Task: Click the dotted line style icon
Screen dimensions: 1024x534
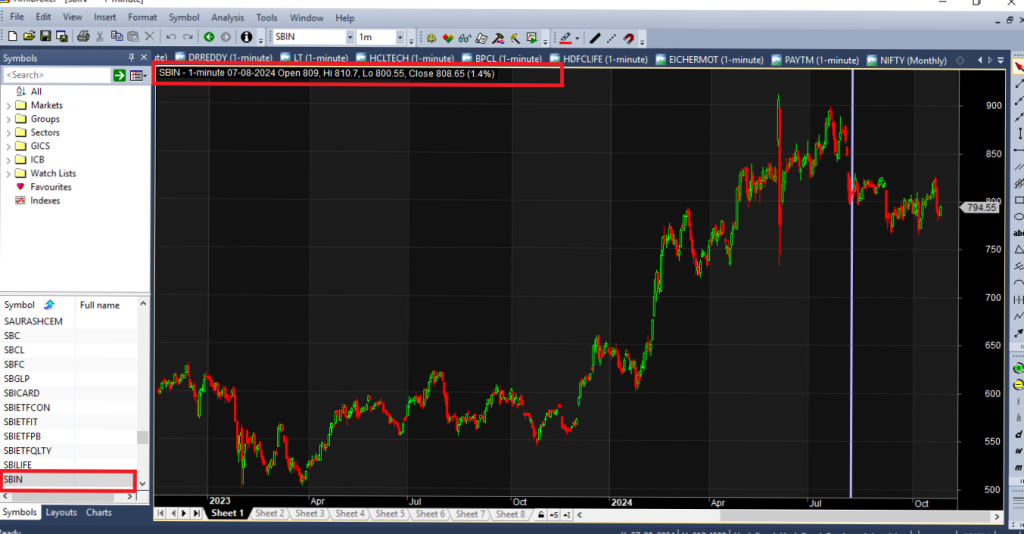Action: click(611, 38)
